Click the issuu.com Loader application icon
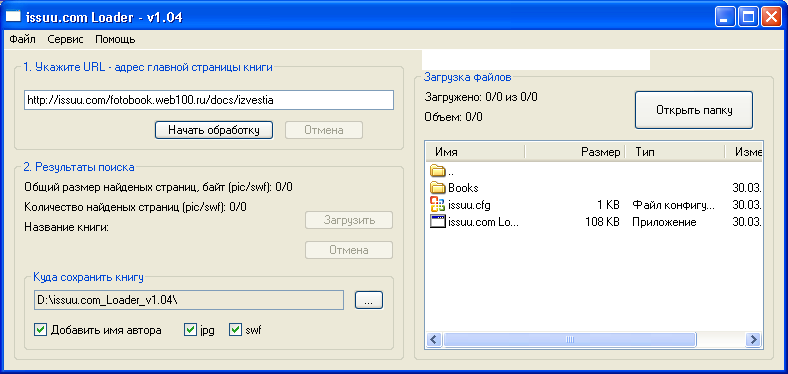The height and width of the screenshot is (374, 788). coord(438,222)
